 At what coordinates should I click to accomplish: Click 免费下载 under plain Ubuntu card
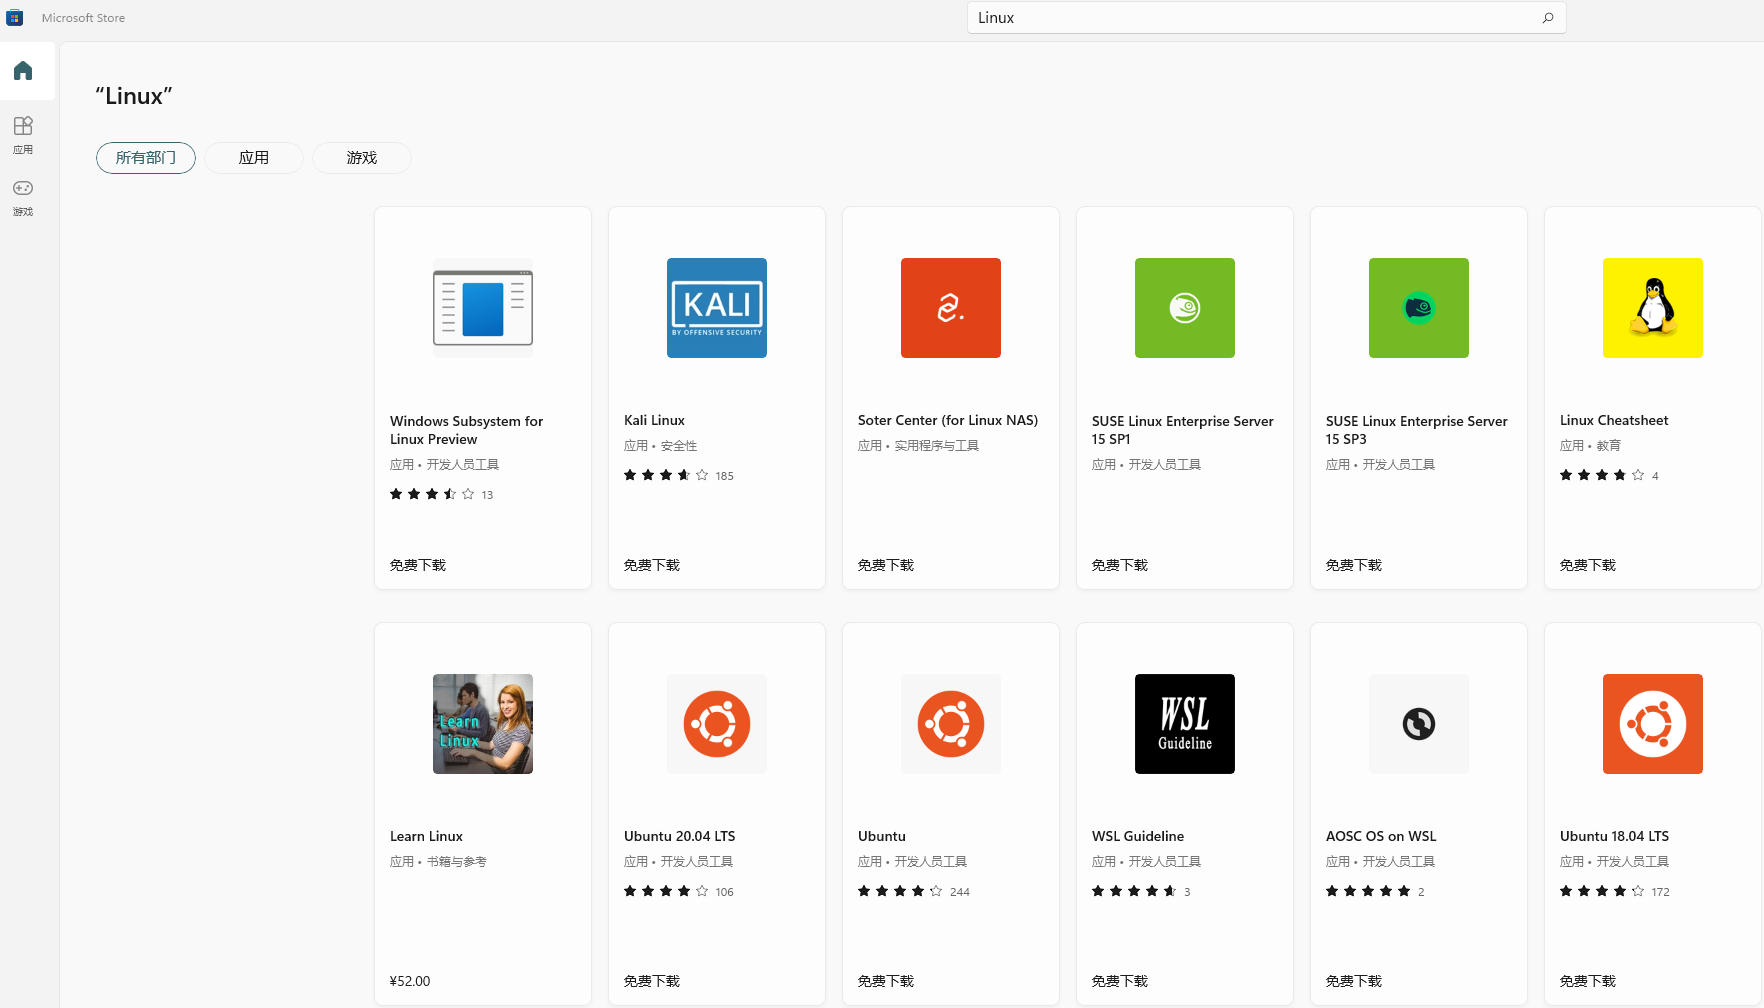886,981
